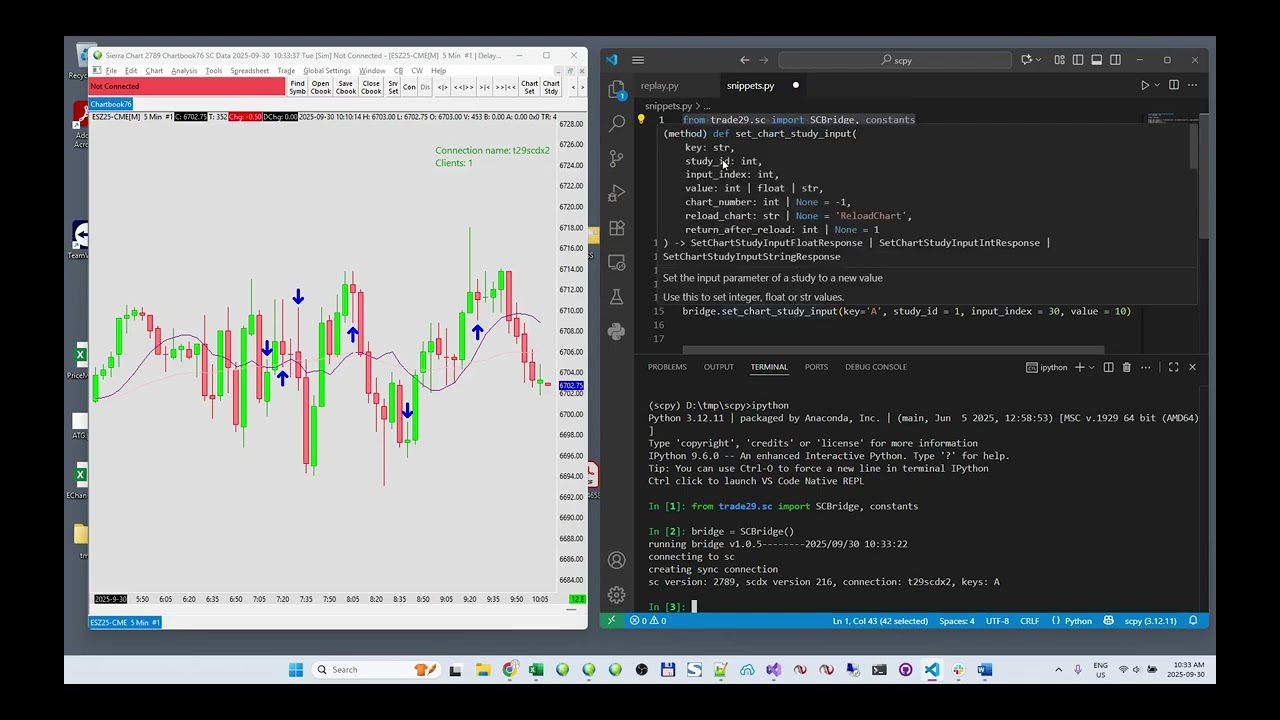Open Sierra Chart Analysis menu

tap(184, 71)
